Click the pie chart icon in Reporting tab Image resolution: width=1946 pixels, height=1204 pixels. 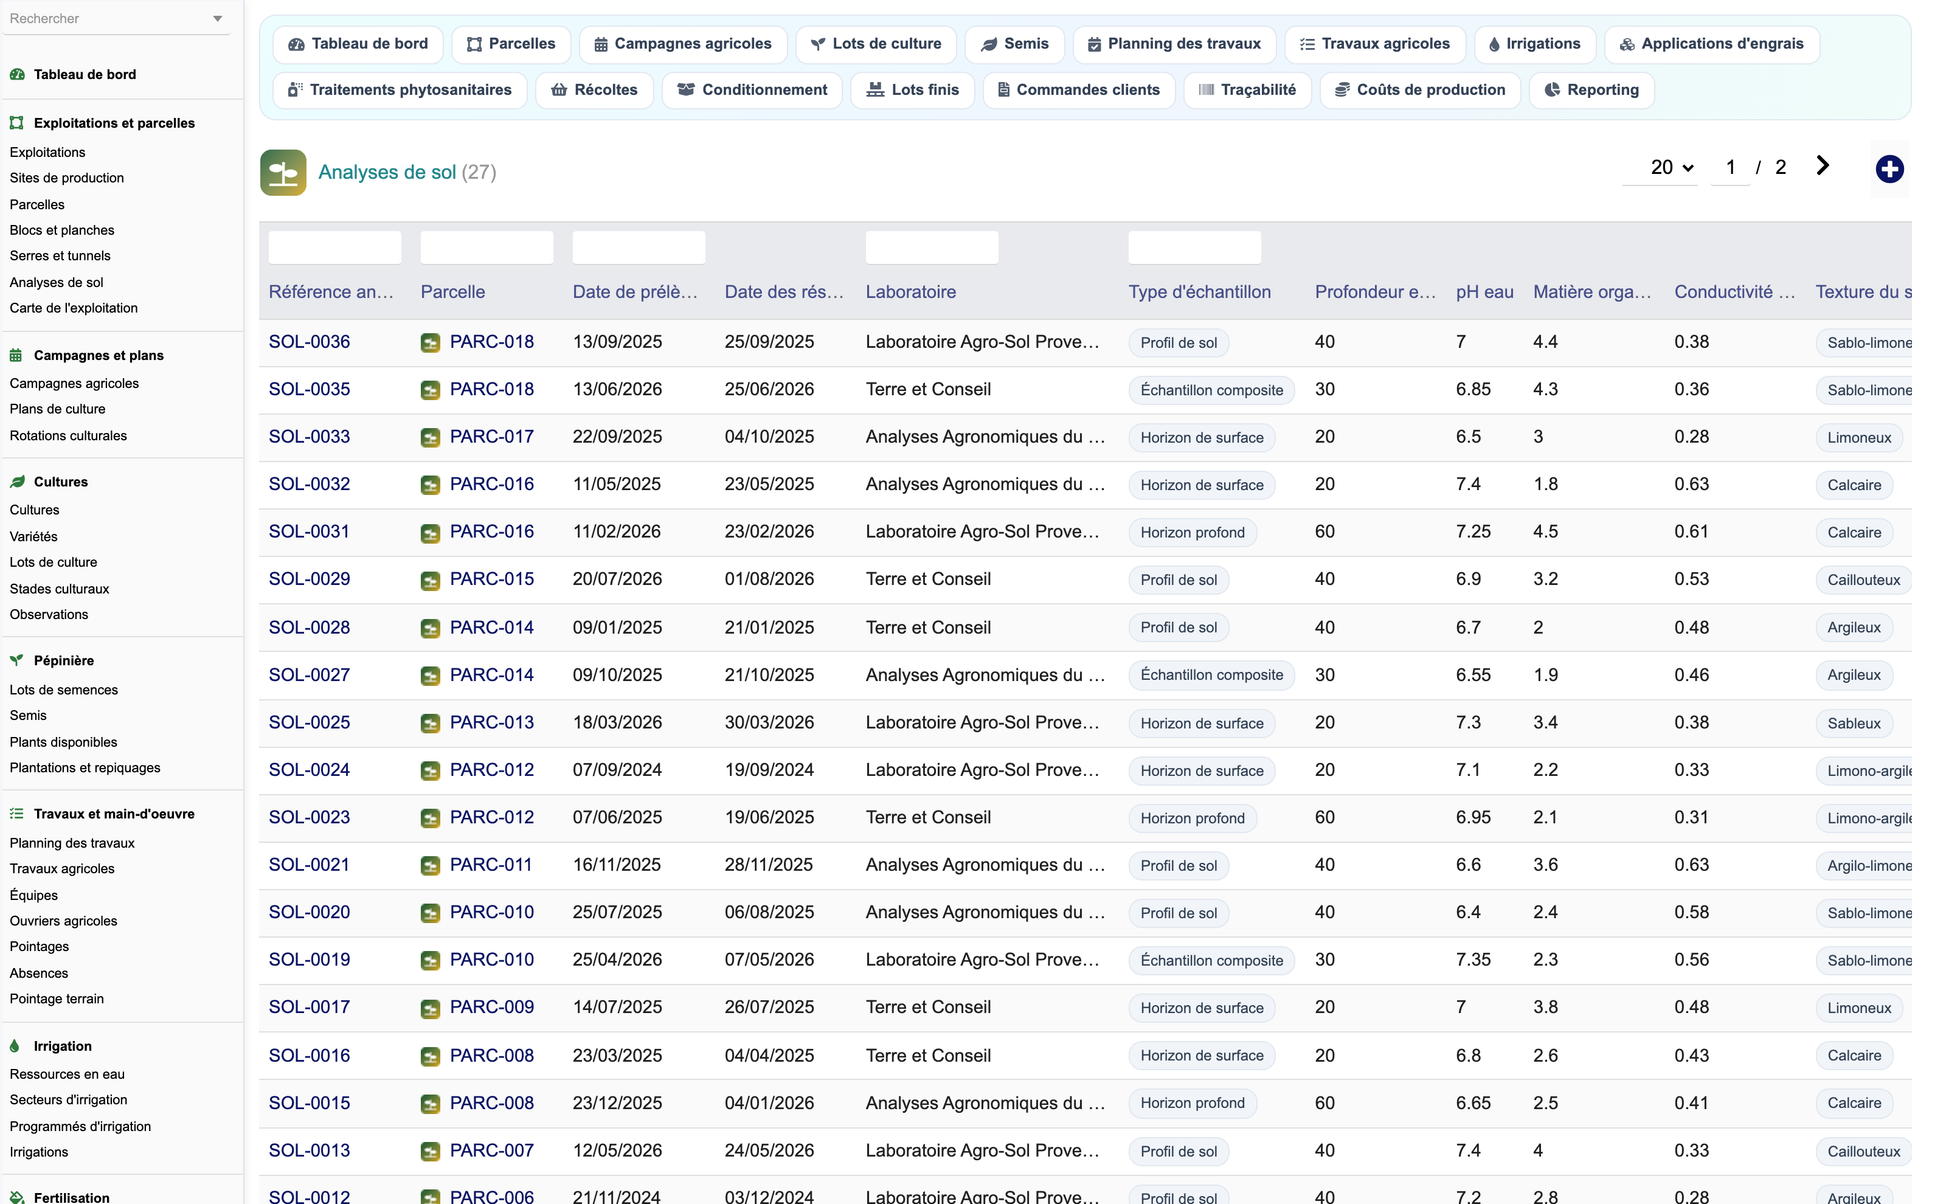click(1552, 90)
